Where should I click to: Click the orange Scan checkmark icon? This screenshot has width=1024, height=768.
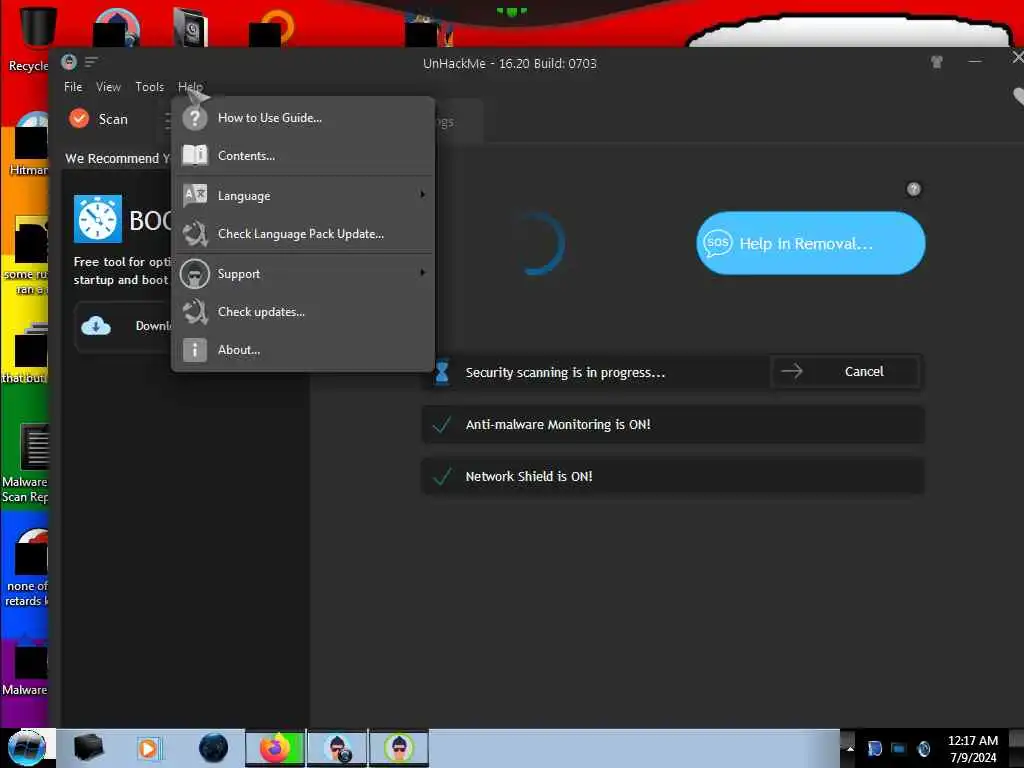[x=79, y=118]
